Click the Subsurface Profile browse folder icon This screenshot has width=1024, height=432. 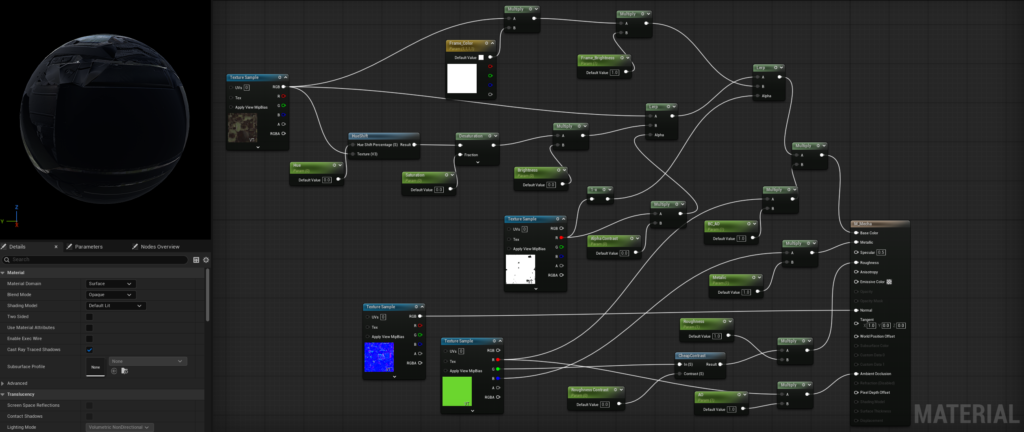tap(124, 370)
